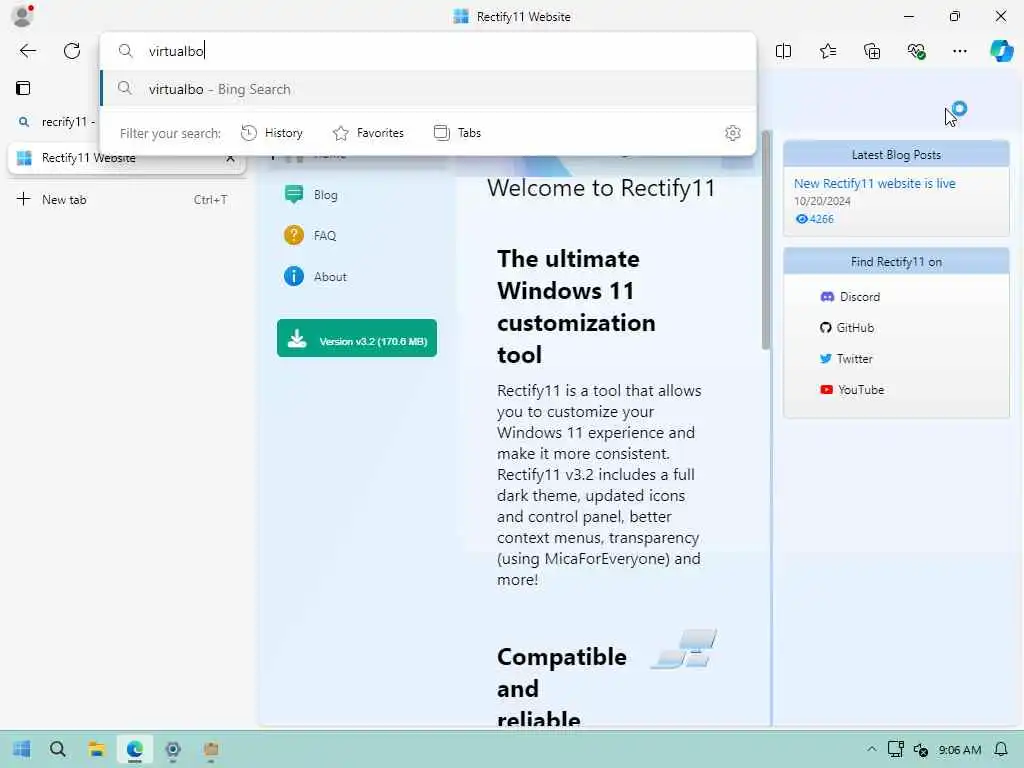Switch to the recrify11 search tab
The width and height of the screenshot is (1024, 768).
pos(59,122)
